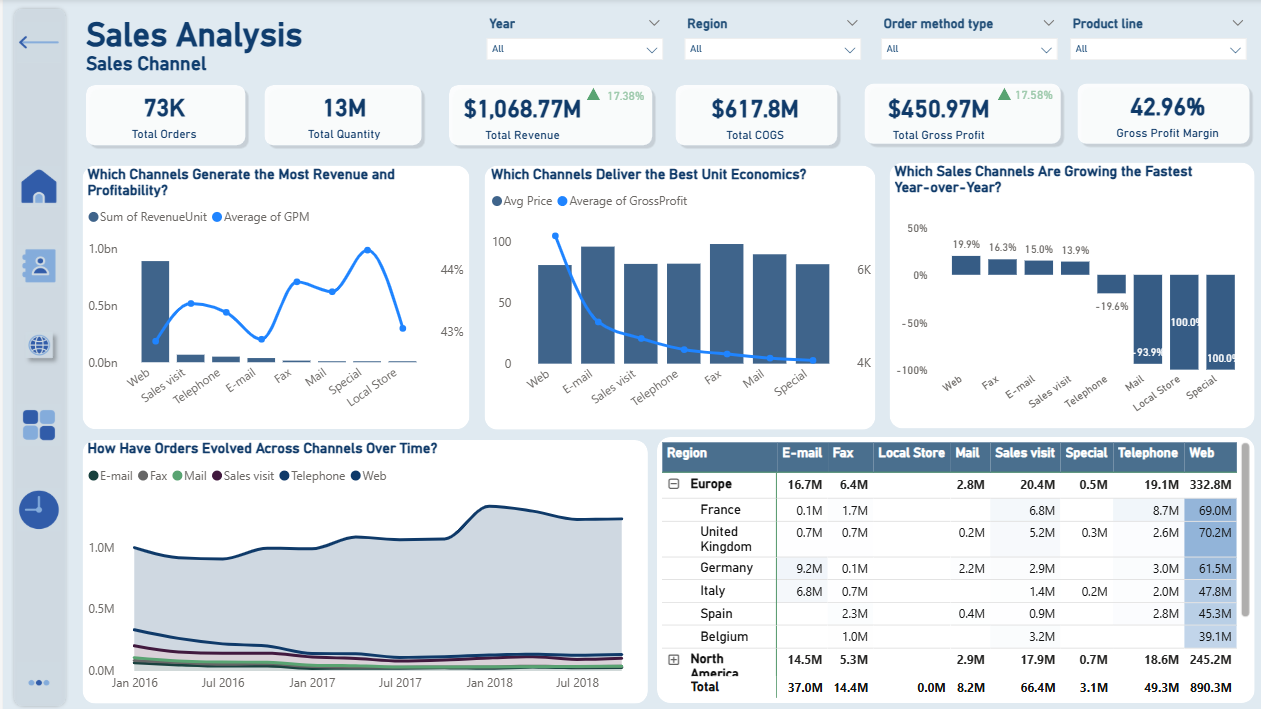The image size is (1261, 709).
Task: Open the Region filter dropdown
Action: click(772, 49)
